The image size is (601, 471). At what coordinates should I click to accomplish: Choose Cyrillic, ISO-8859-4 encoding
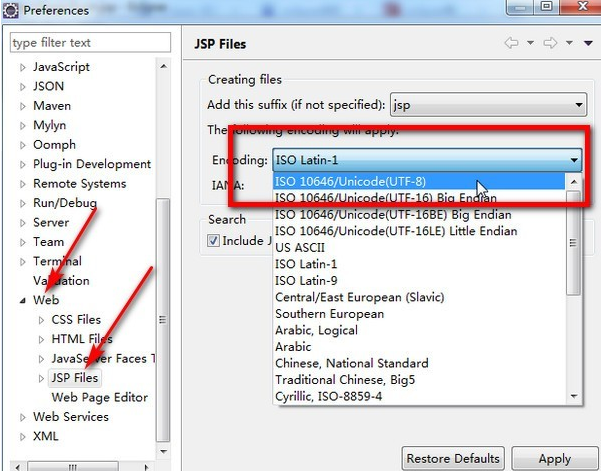click(419, 396)
